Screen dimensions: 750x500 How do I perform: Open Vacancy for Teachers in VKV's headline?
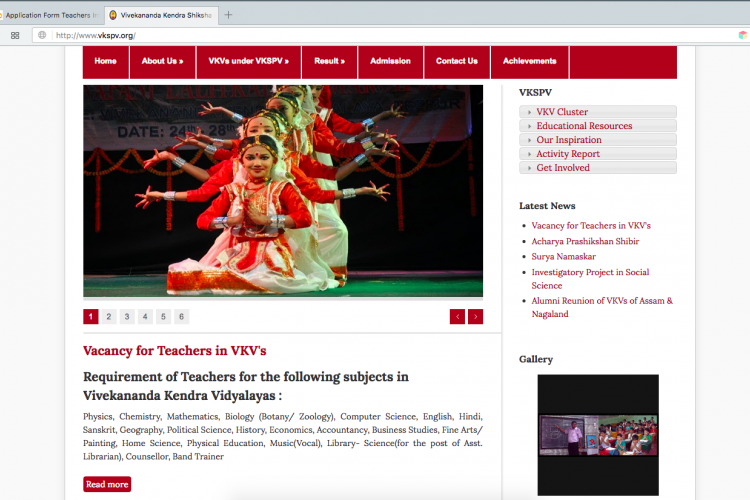pos(175,351)
